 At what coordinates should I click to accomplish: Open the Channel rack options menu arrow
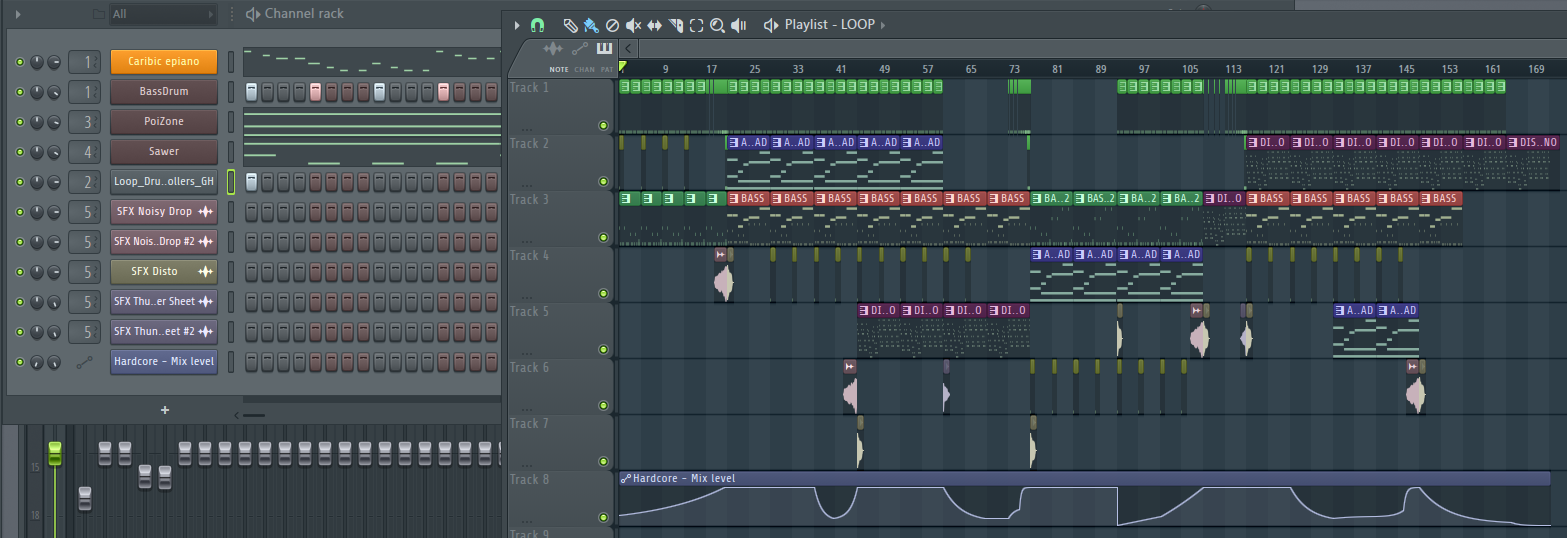pyautogui.click(x=20, y=14)
